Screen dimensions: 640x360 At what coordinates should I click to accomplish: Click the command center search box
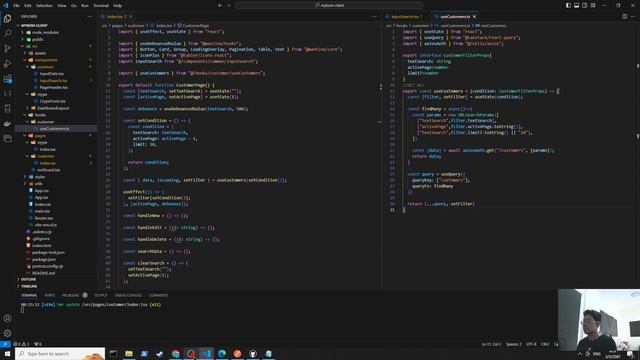click(x=329, y=5)
